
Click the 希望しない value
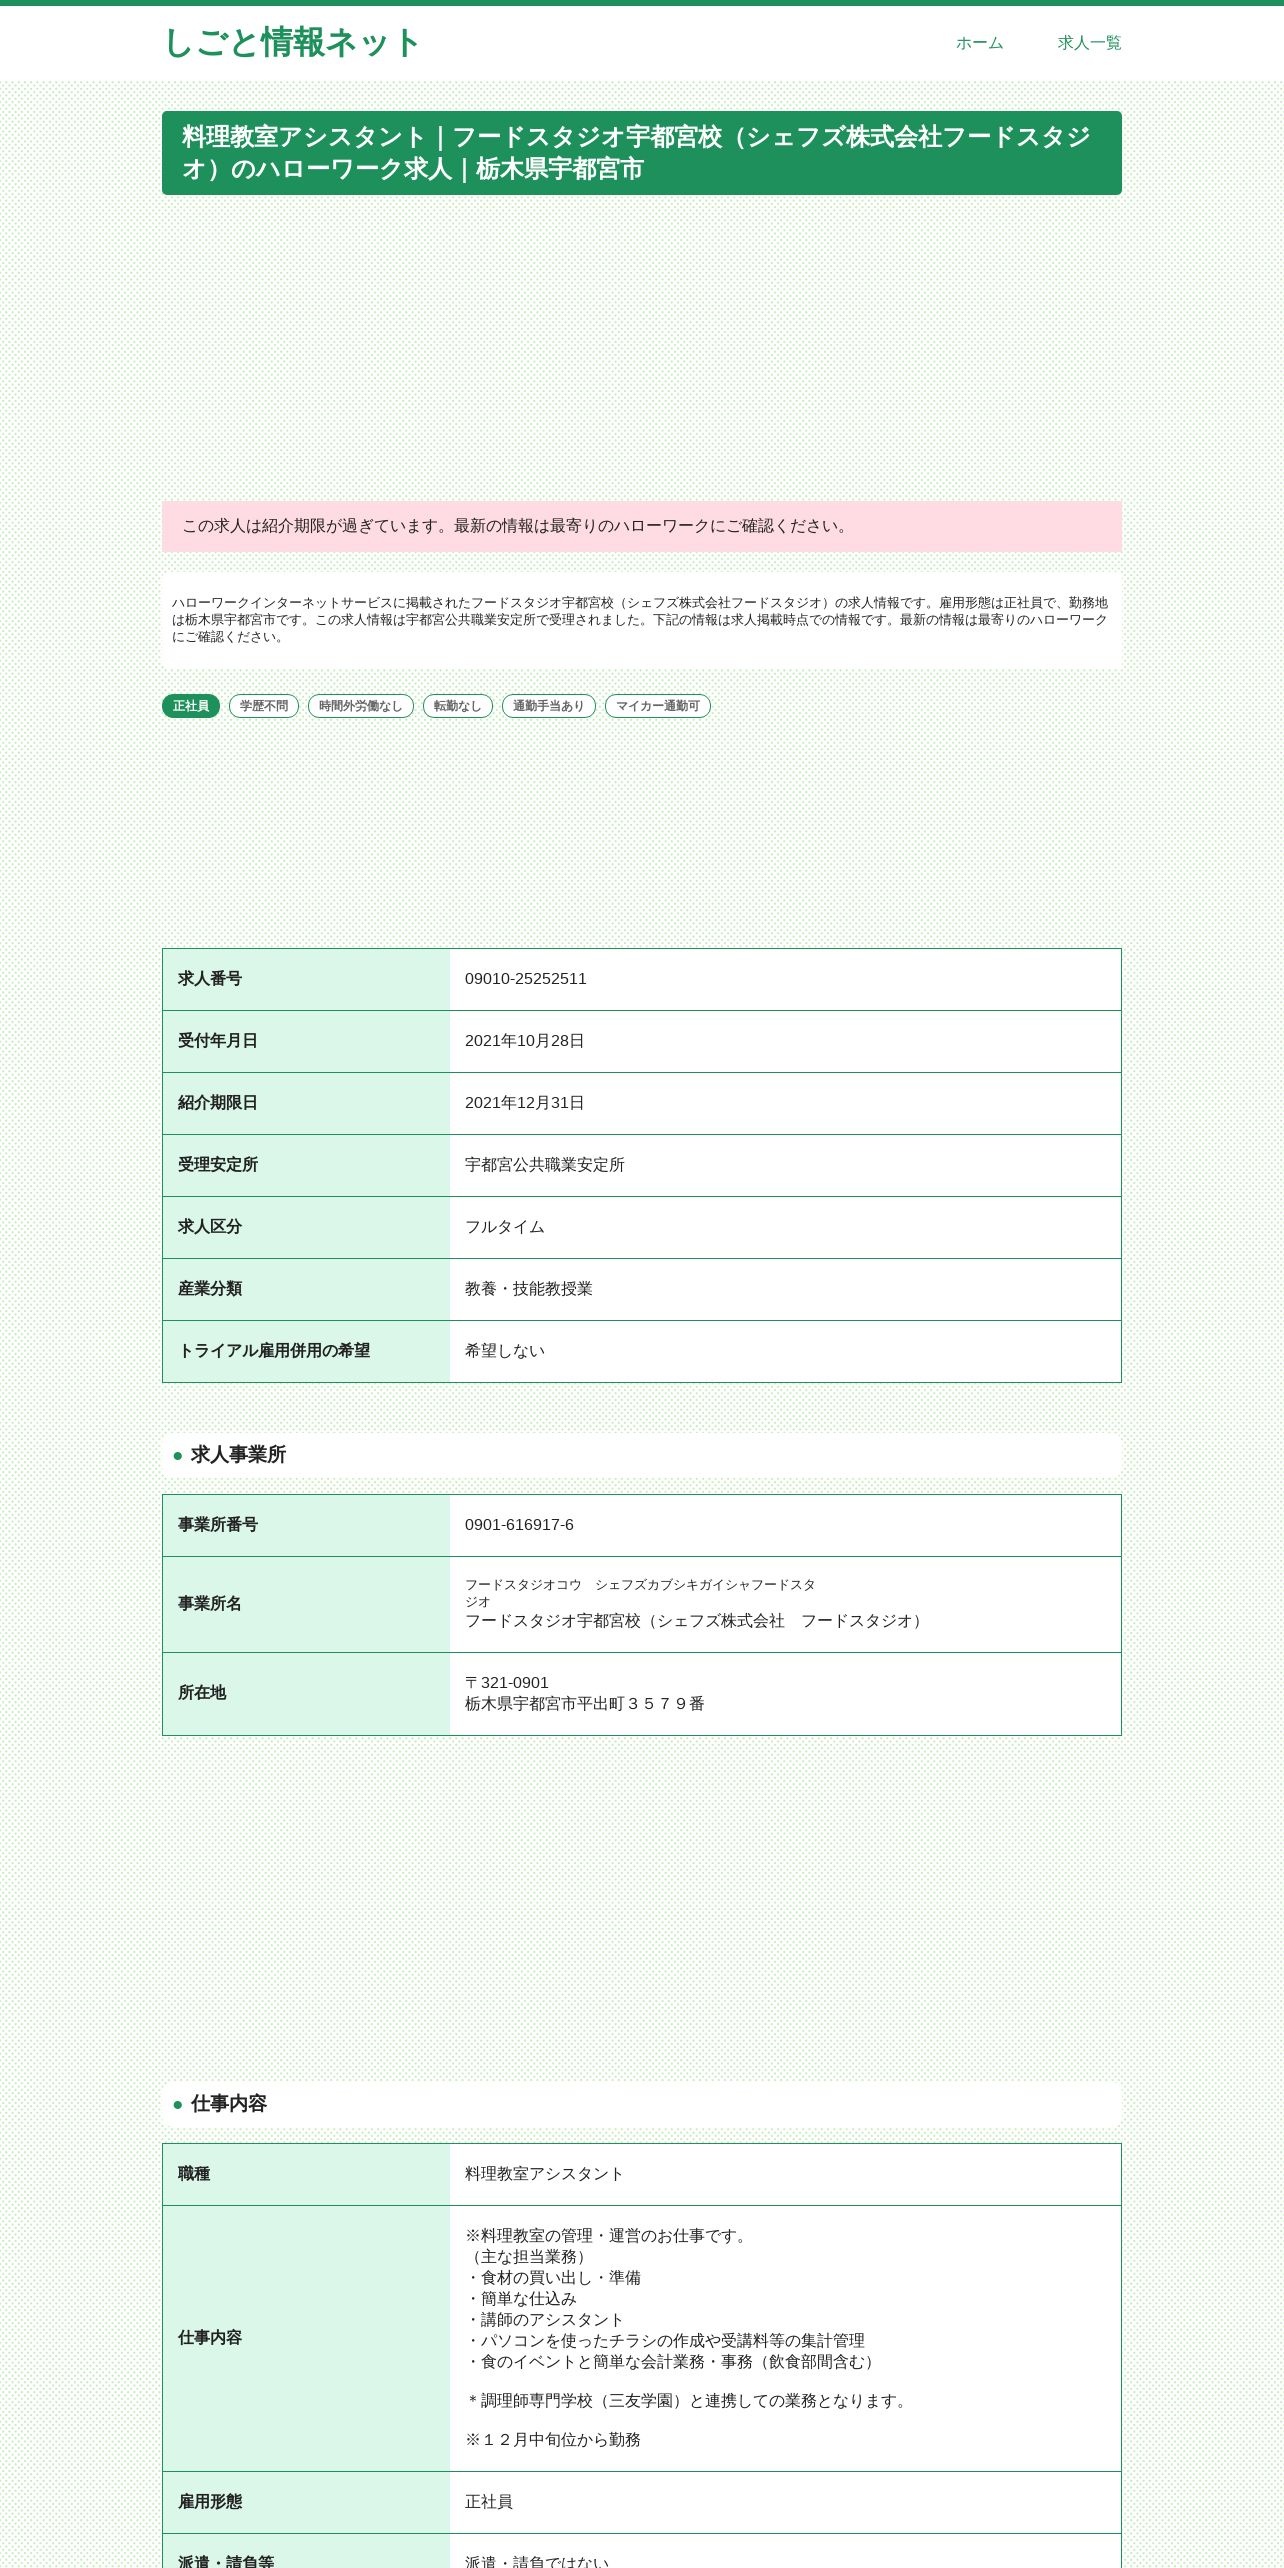[505, 1351]
